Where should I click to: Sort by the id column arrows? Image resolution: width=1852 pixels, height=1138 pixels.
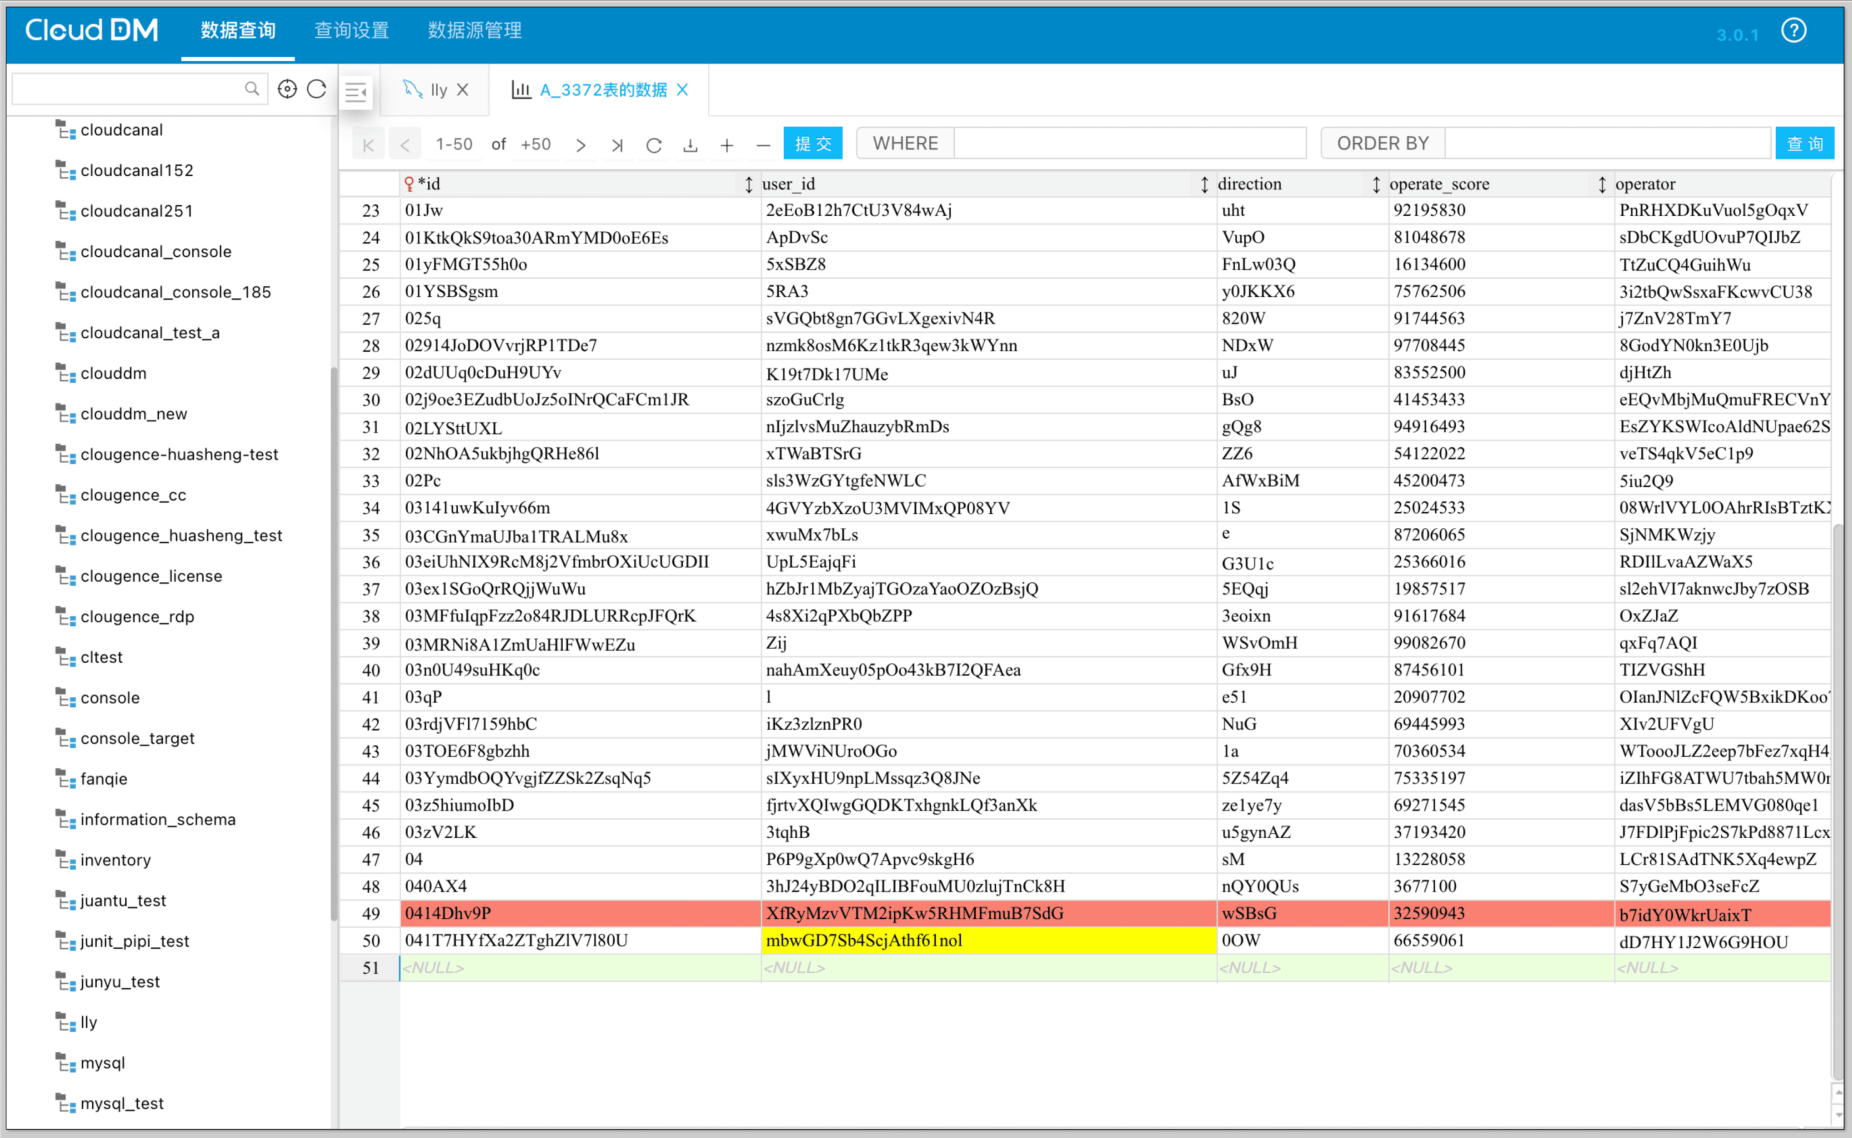(748, 184)
